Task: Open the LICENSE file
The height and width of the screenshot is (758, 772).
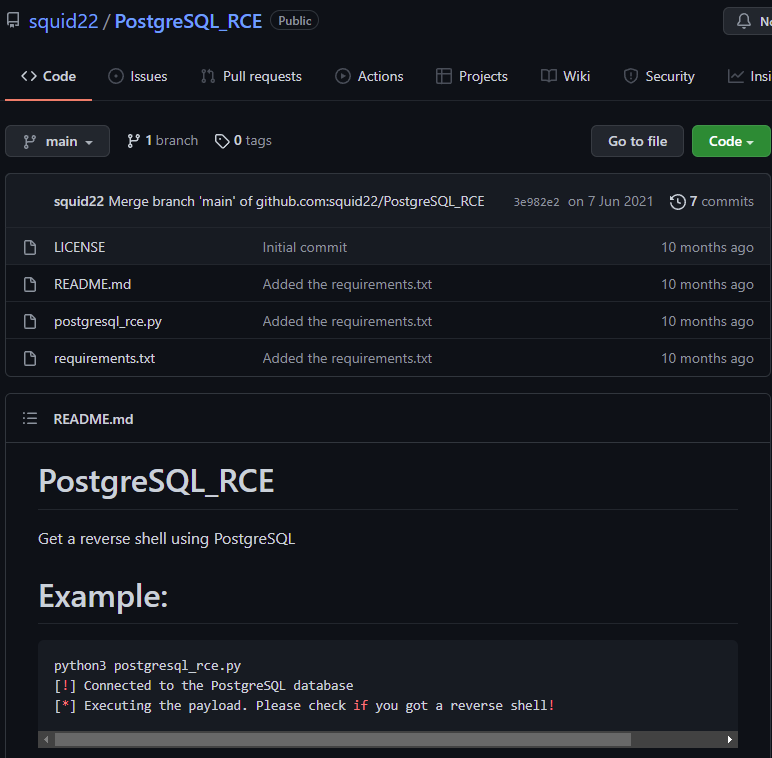Action: click(x=79, y=247)
